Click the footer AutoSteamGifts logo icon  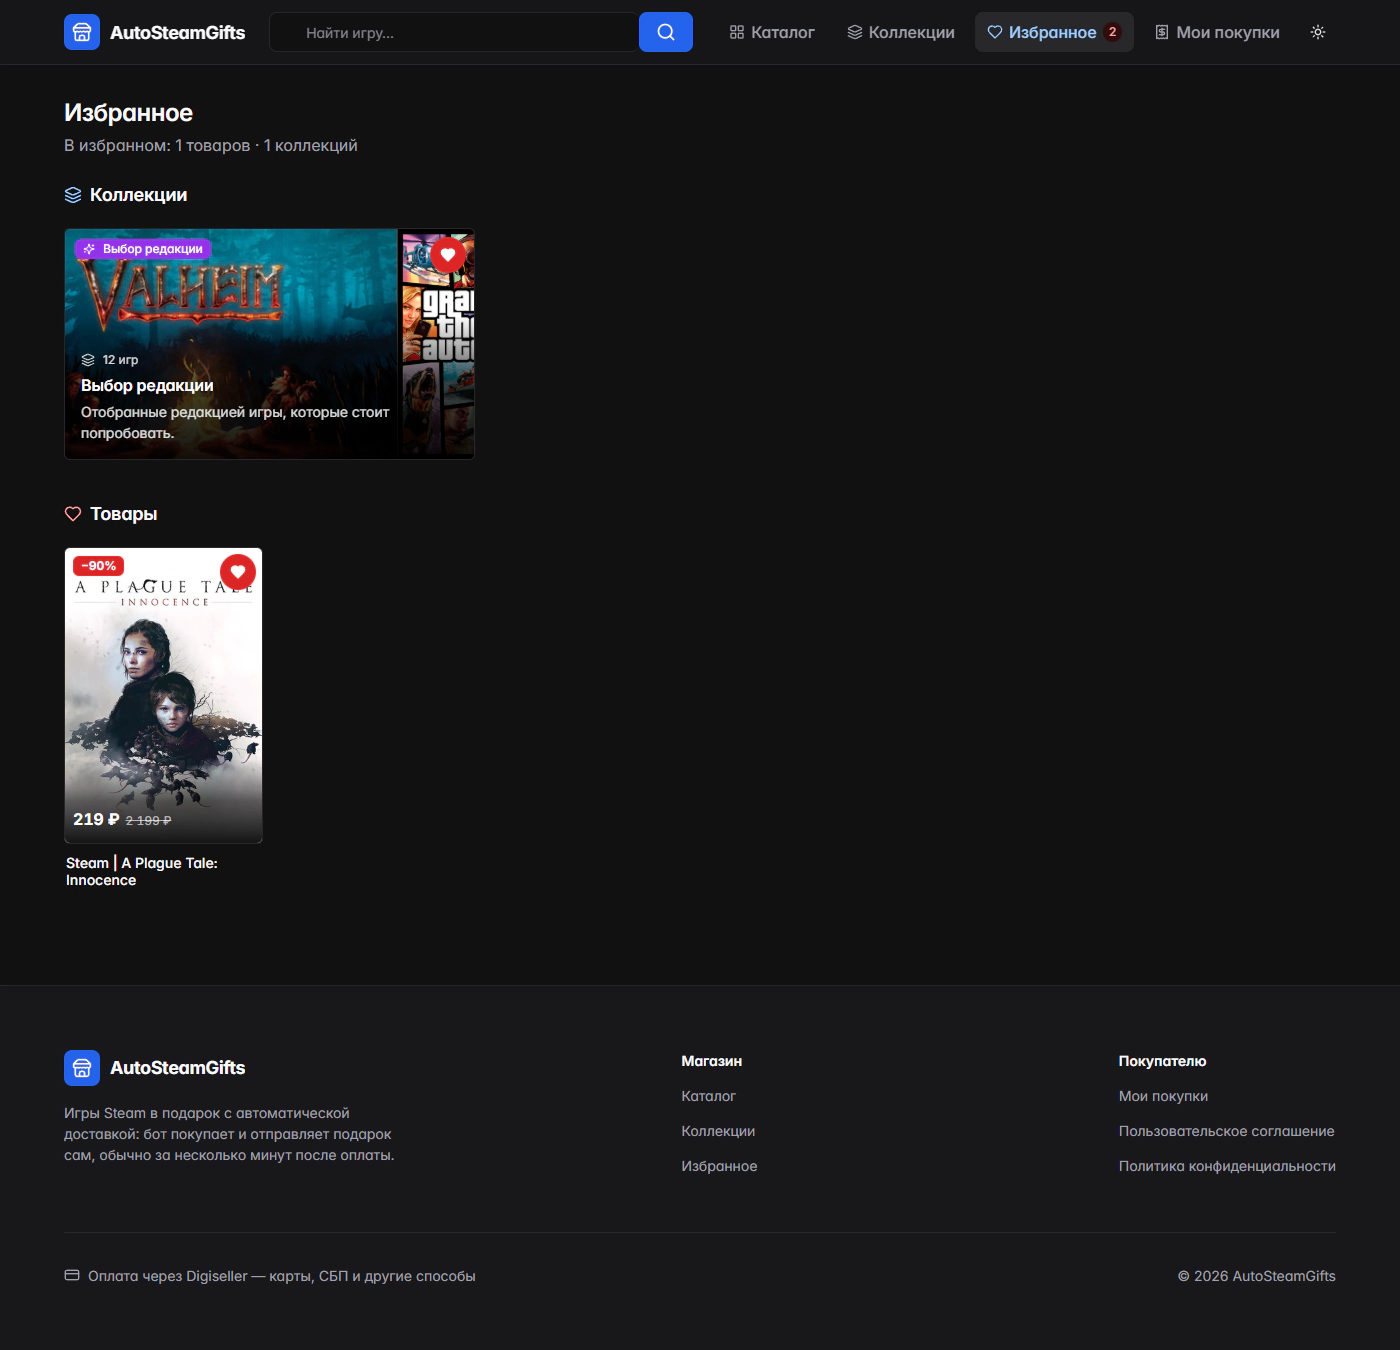[x=82, y=1068]
